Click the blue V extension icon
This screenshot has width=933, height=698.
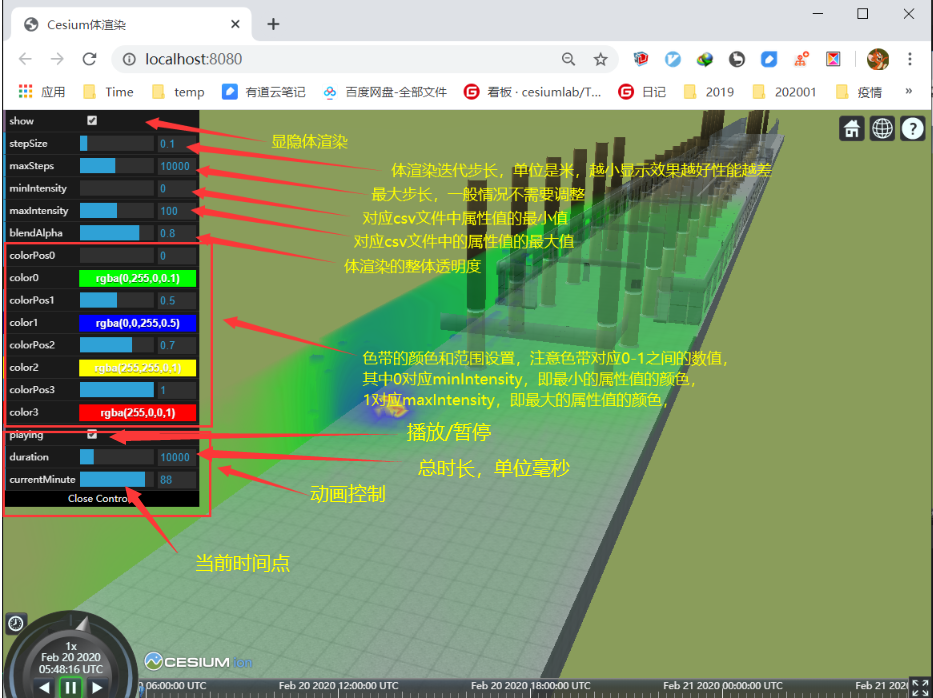click(x=673, y=59)
